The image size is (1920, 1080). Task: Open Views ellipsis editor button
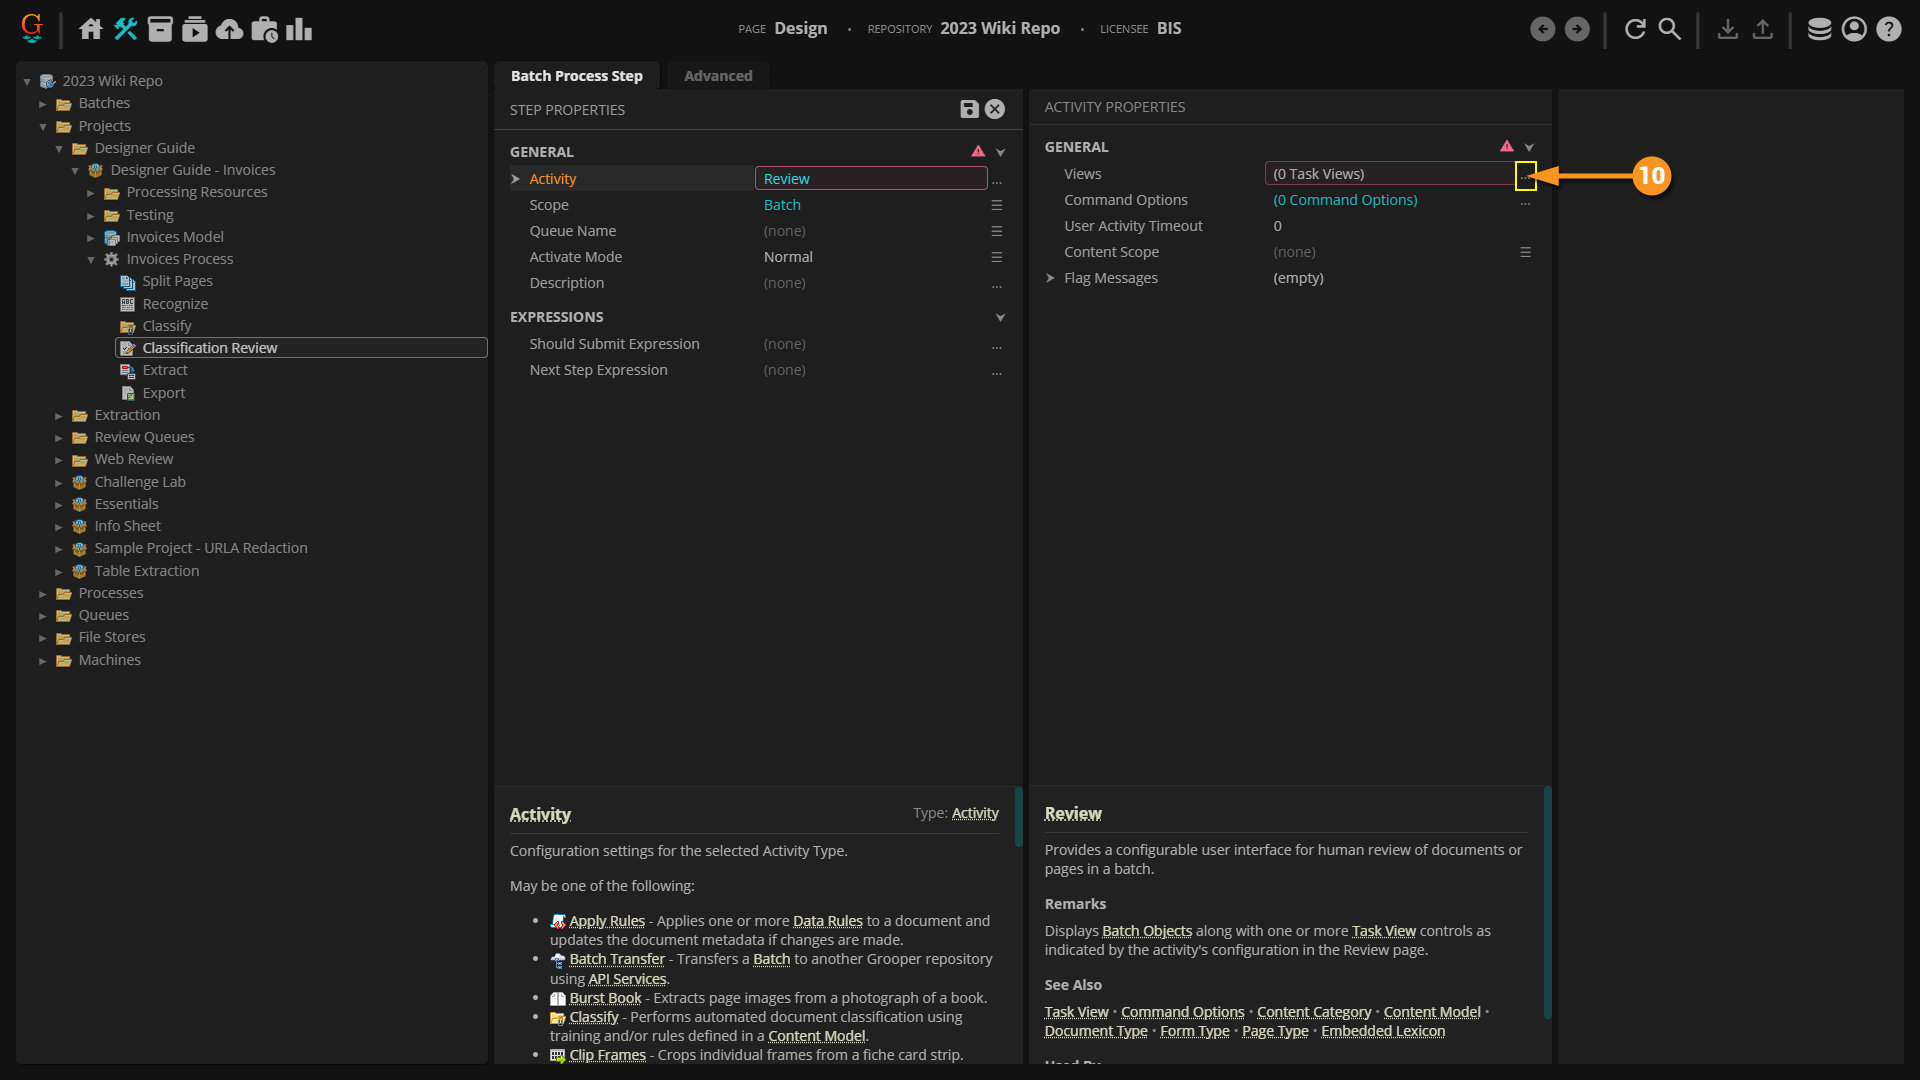click(x=1525, y=175)
